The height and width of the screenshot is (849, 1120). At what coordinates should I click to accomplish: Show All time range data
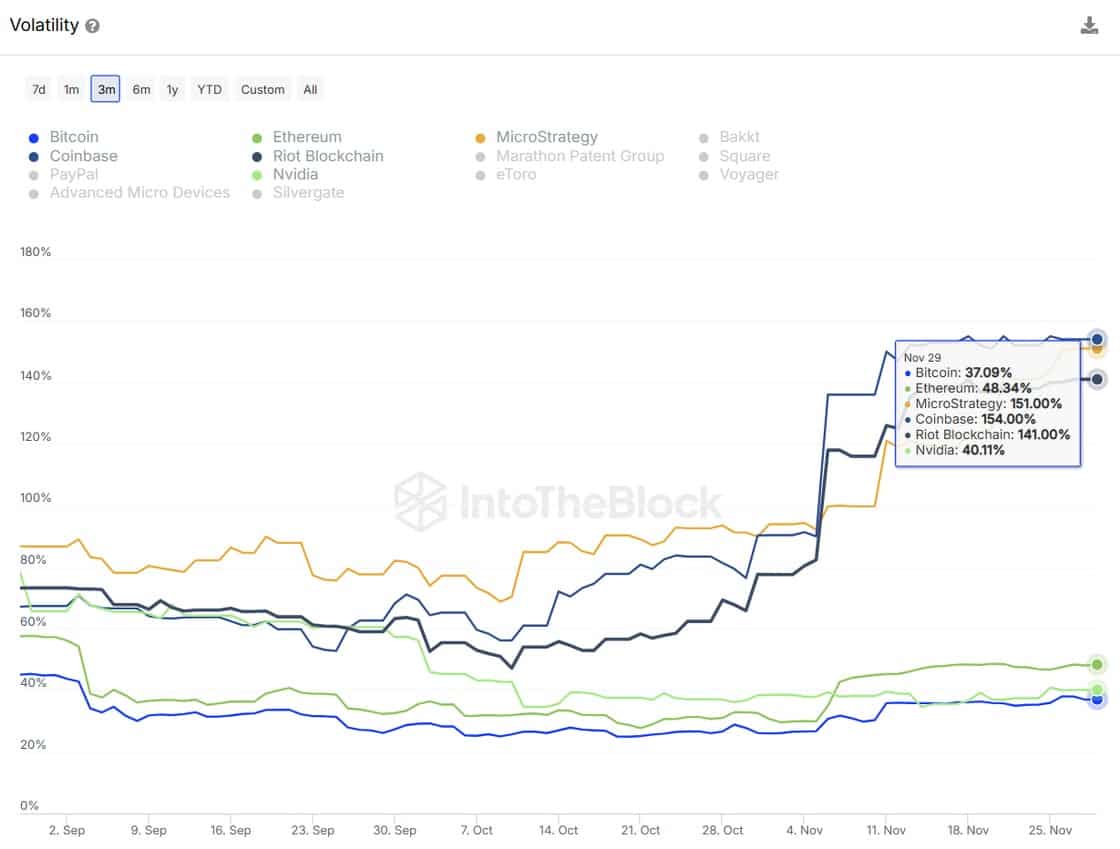(x=310, y=89)
